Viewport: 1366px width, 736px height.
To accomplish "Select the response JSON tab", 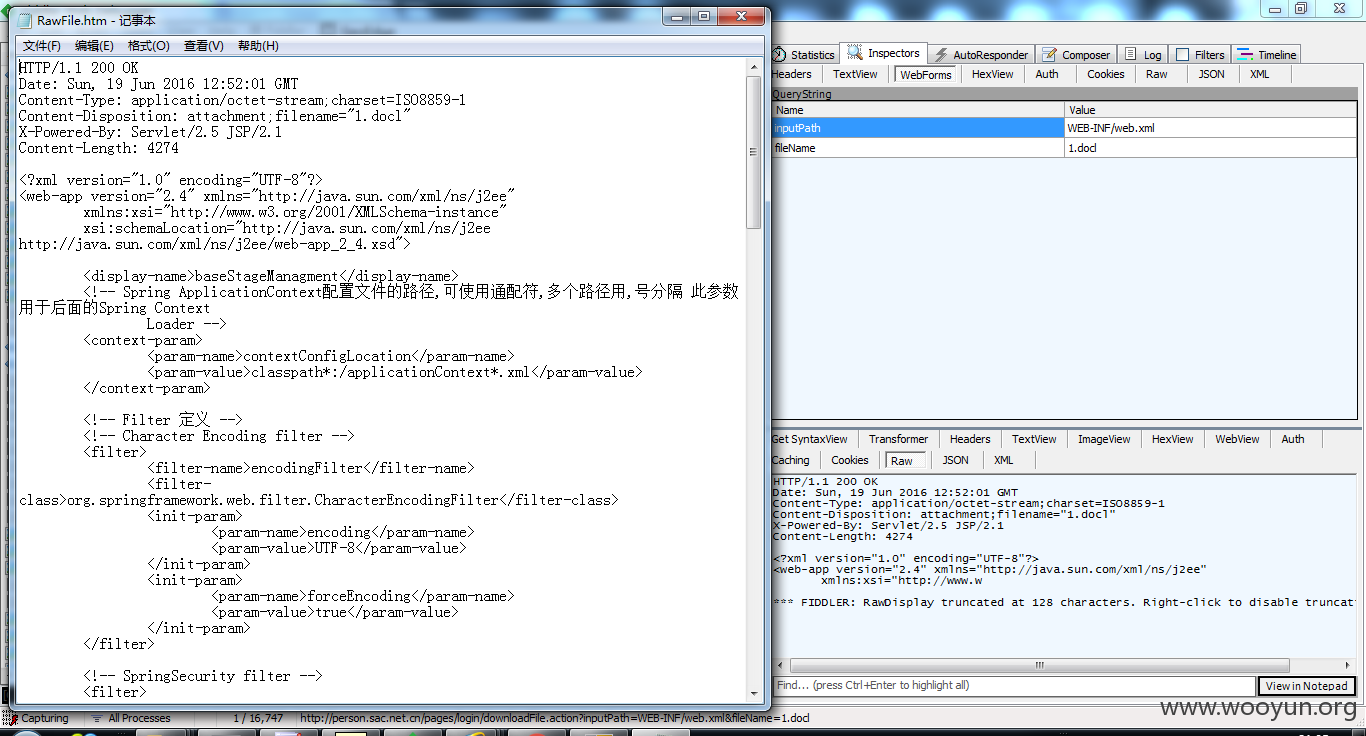I will tap(955, 460).
